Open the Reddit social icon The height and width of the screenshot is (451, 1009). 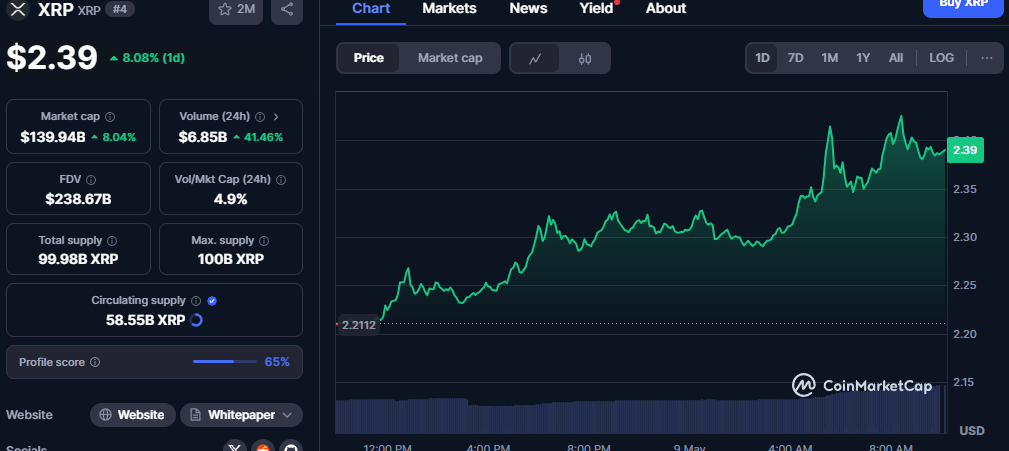tap(263, 446)
